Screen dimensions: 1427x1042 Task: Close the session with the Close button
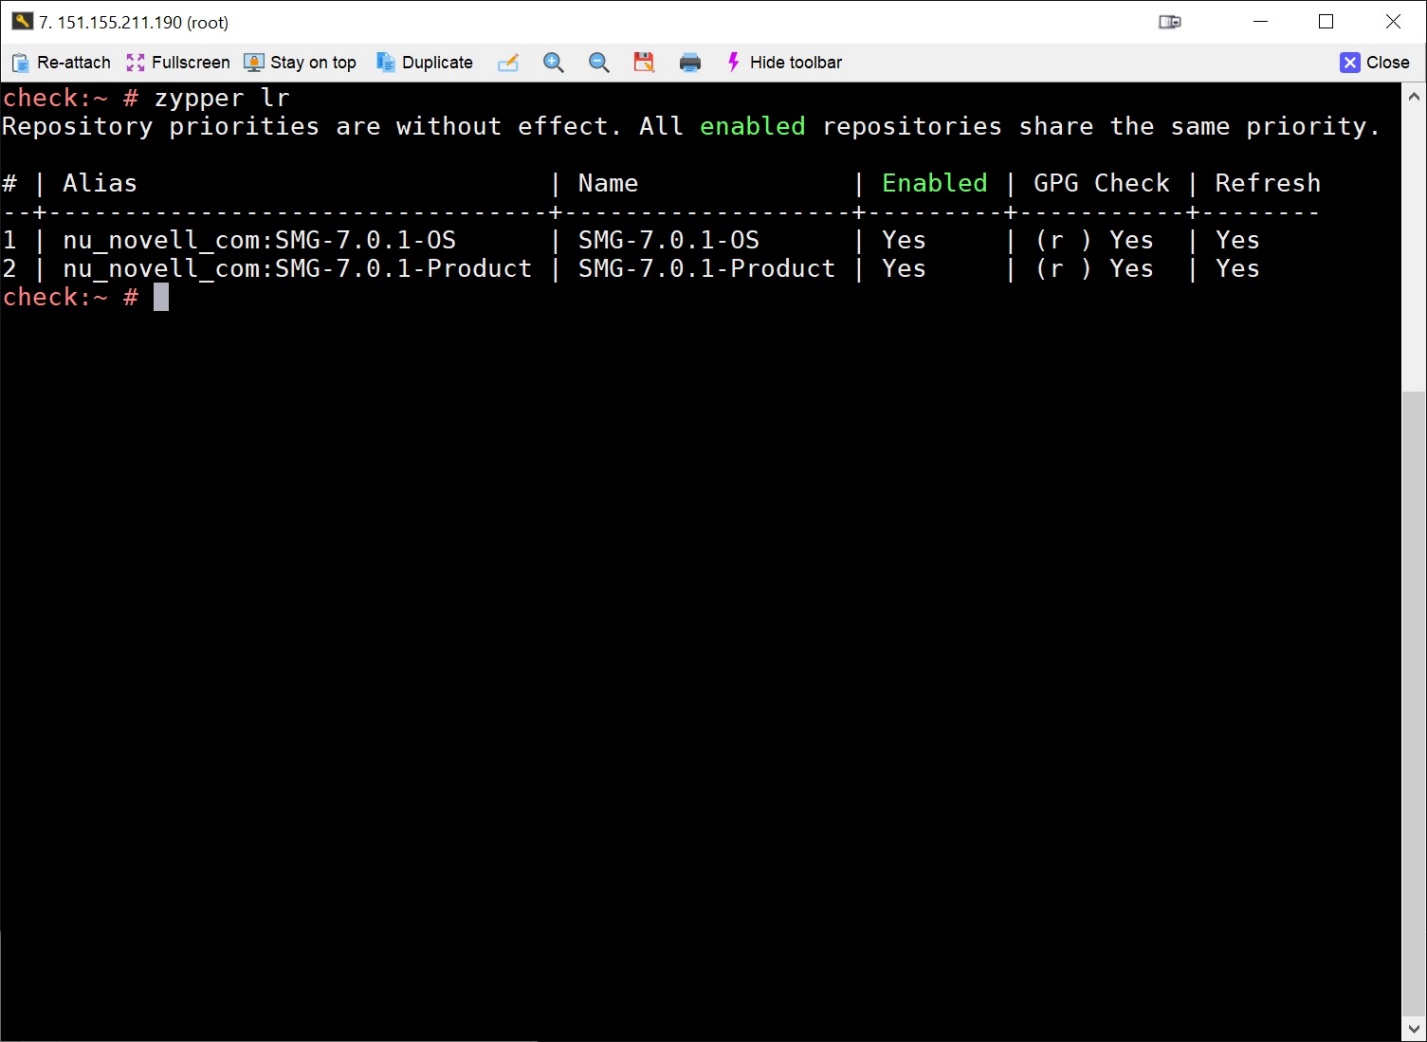coord(1375,62)
